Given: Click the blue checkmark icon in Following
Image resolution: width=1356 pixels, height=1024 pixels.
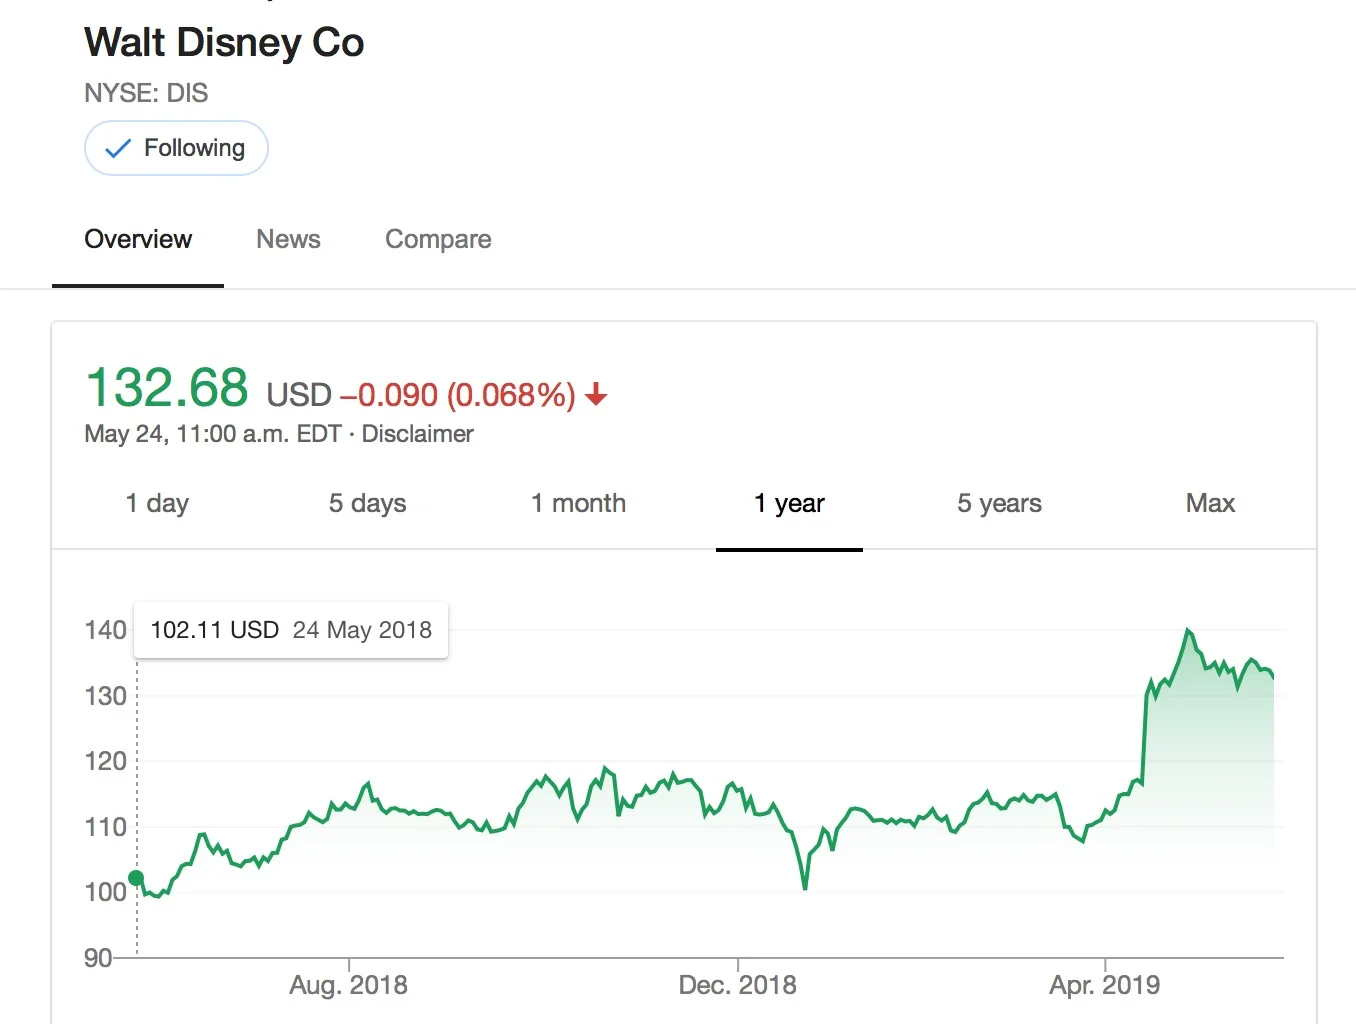Looking at the screenshot, I should pyautogui.click(x=118, y=149).
